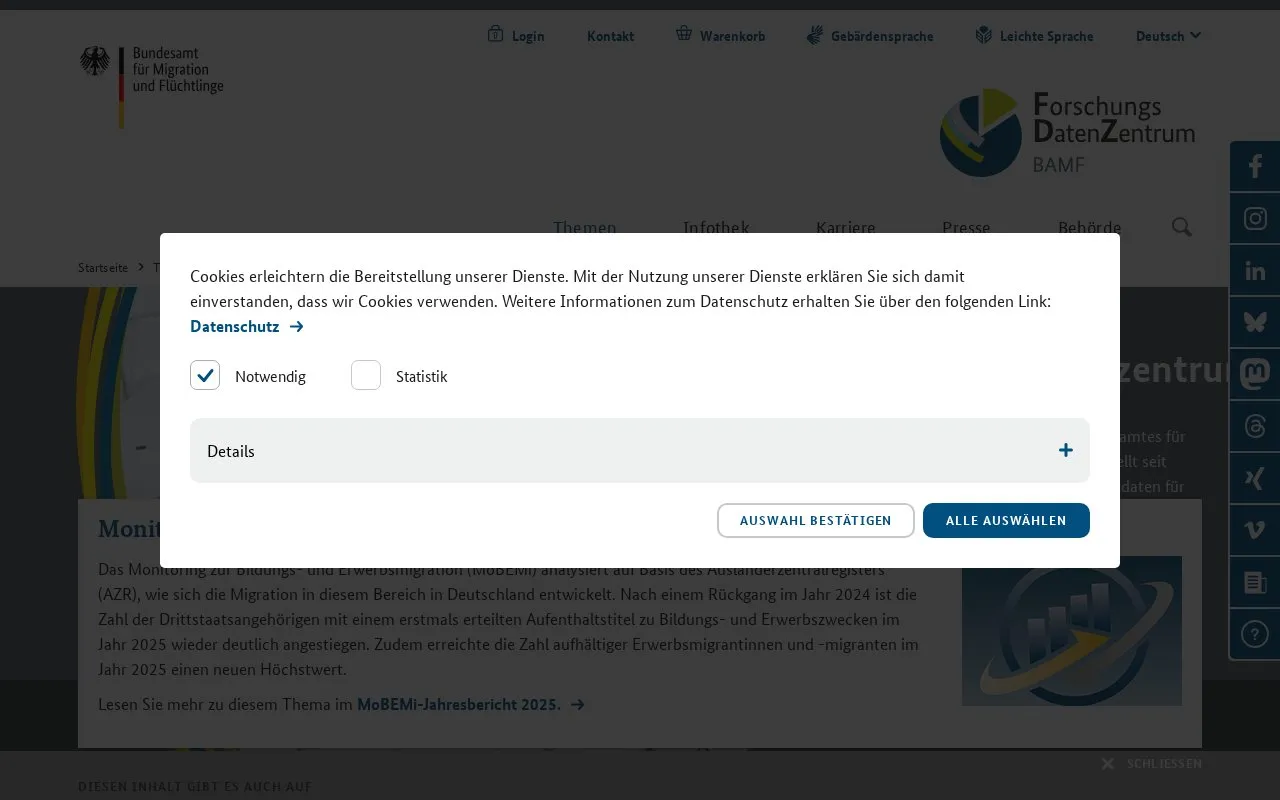
Task: Go to Startseite breadcrumb
Action: coord(103,267)
